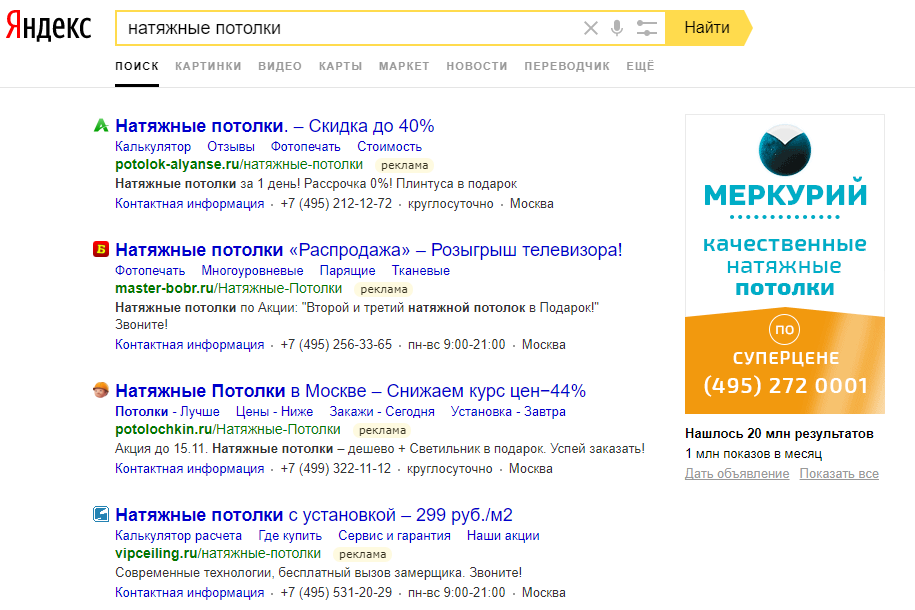This screenshot has width=915, height=610.
Task: Click the master-bobr.ru URL
Action: pos(228,288)
